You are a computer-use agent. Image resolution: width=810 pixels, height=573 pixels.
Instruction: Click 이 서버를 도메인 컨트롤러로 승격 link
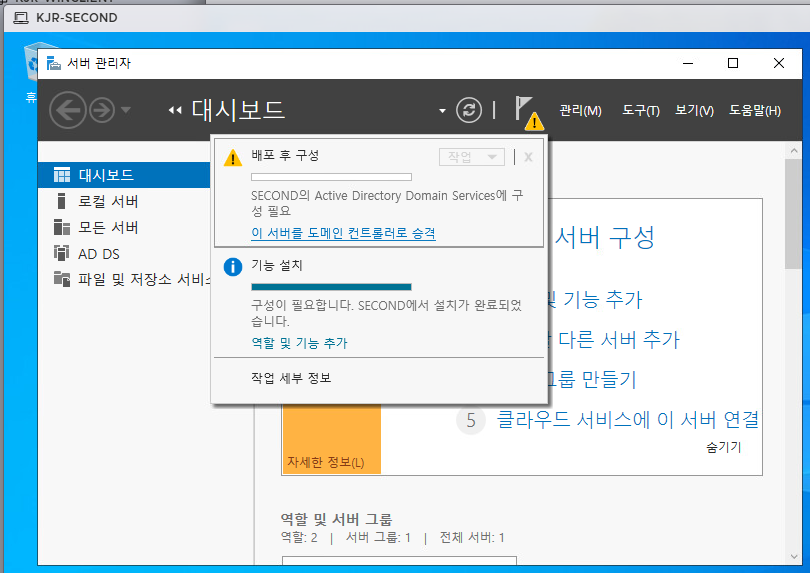(343, 233)
